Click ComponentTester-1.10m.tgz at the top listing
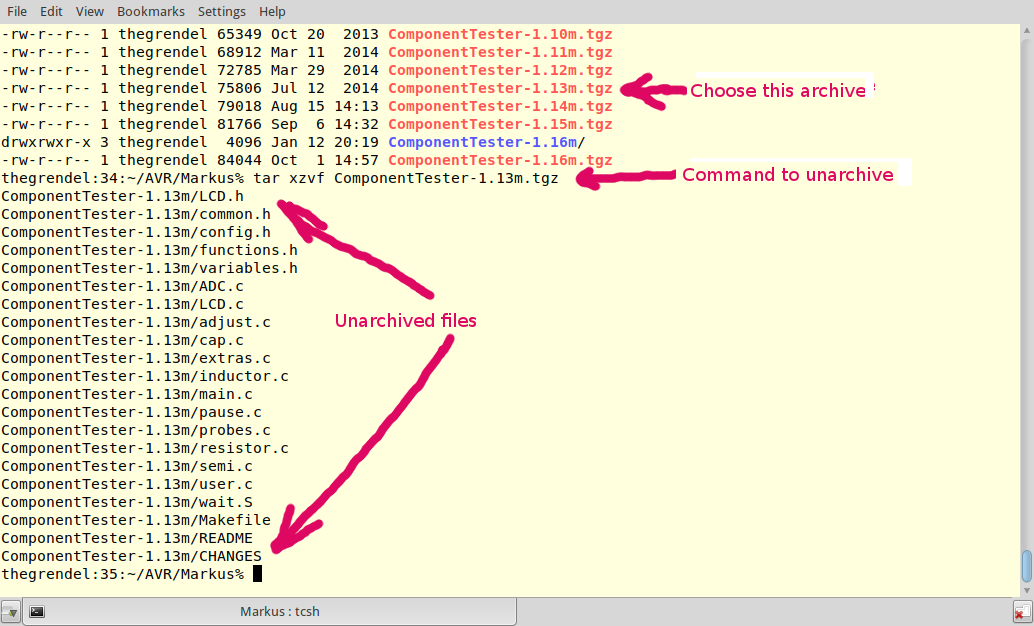 tap(498, 34)
